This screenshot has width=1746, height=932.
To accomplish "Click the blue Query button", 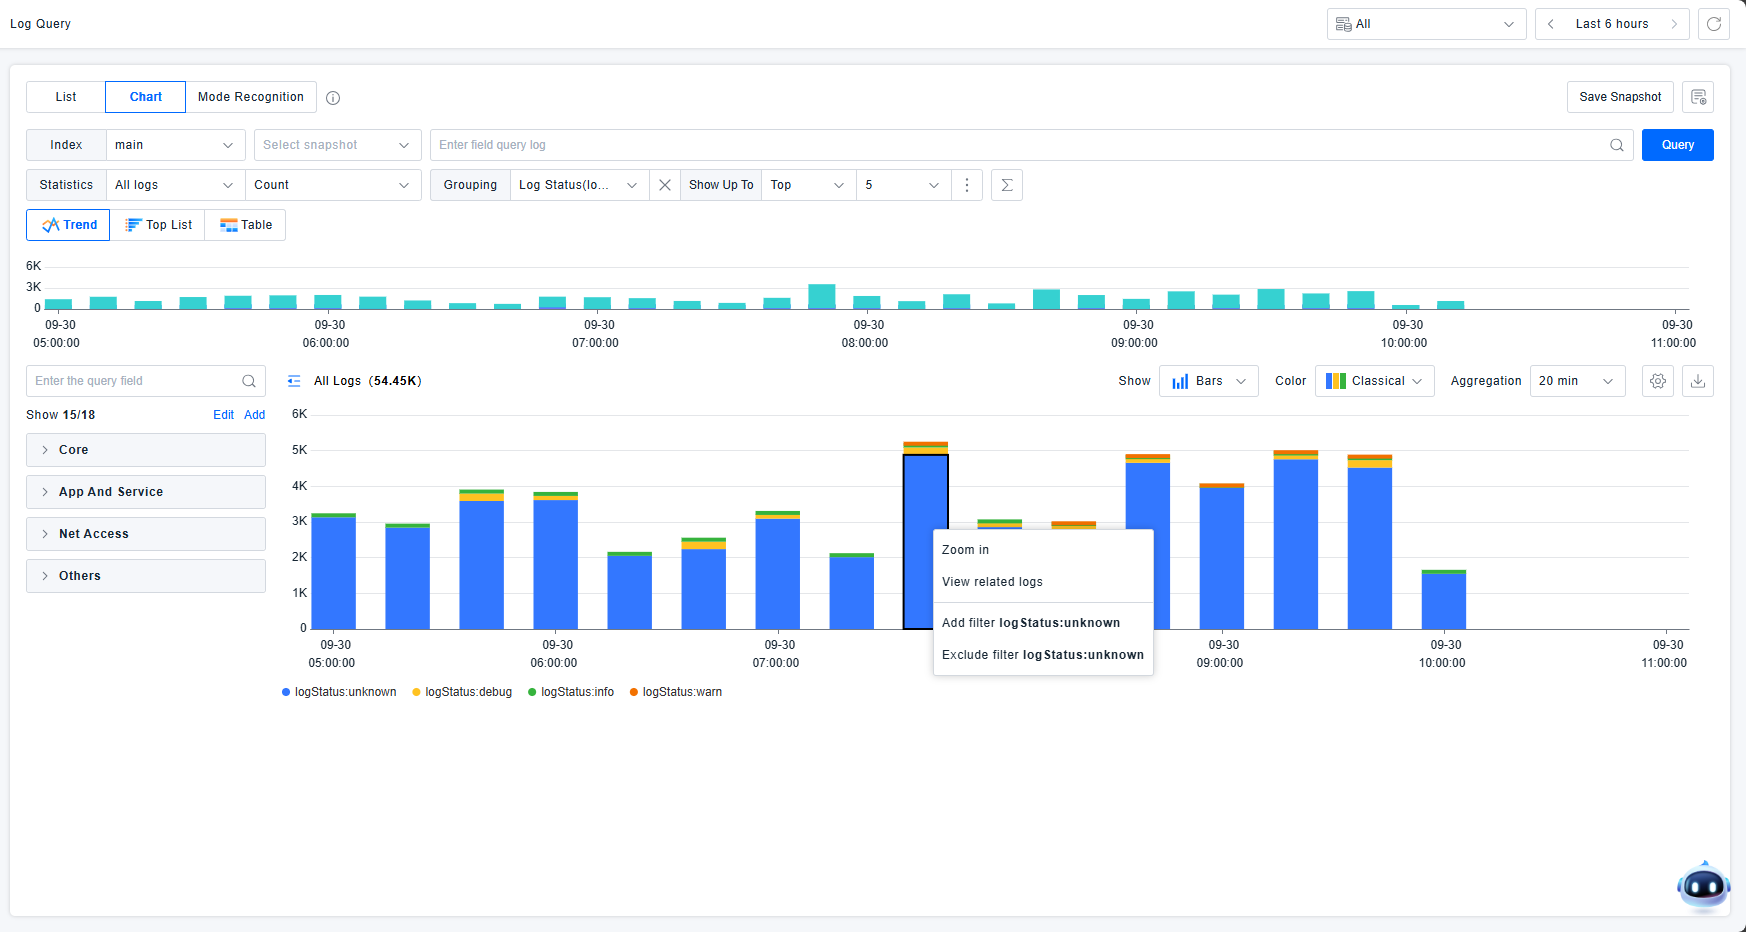I will tap(1677, 145).
